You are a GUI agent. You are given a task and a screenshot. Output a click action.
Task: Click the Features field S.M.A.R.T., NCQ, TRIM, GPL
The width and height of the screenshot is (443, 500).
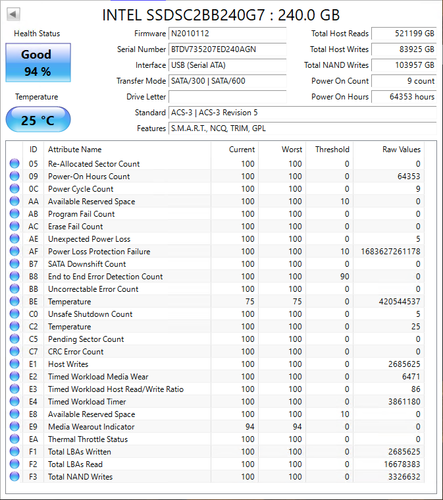(x=303, y=128)
